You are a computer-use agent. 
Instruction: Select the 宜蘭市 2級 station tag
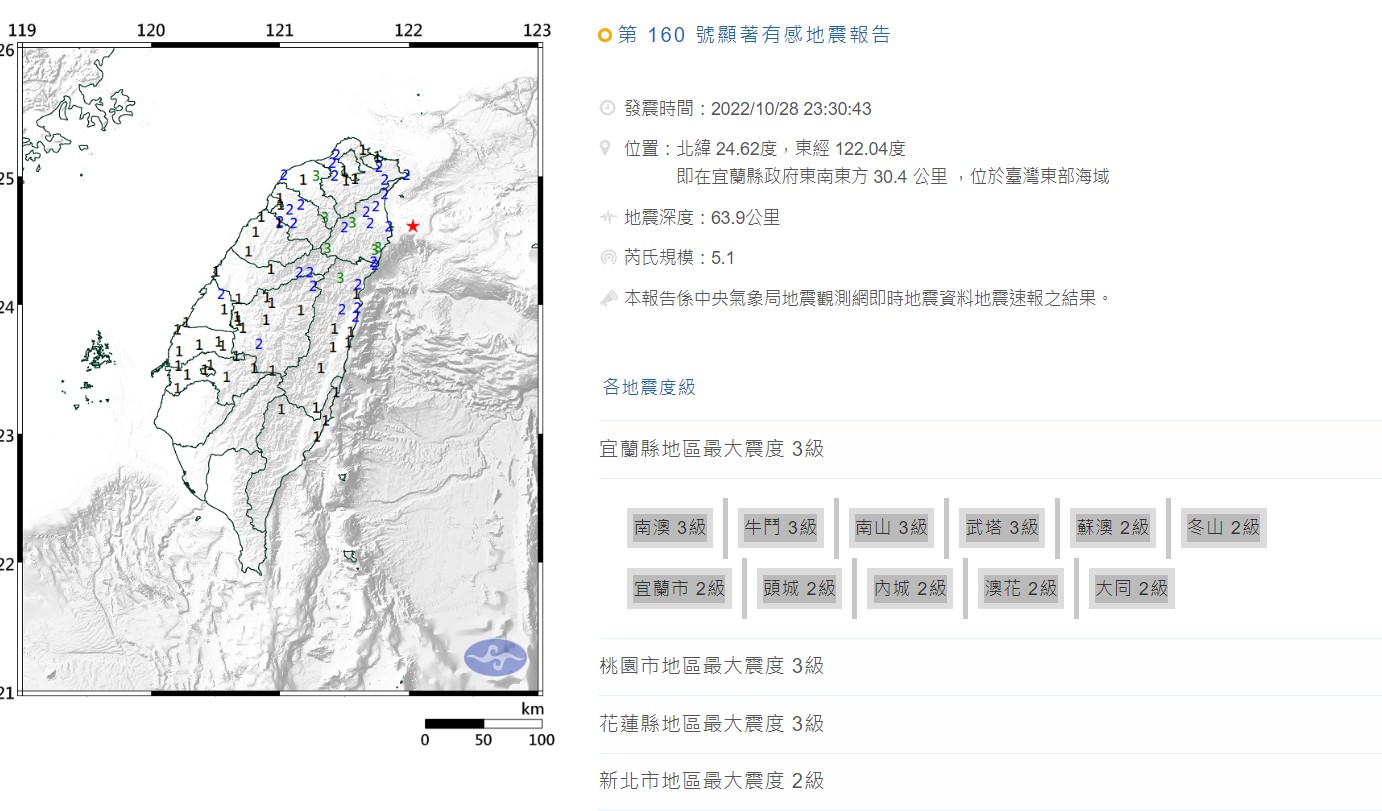pos(679,588)
